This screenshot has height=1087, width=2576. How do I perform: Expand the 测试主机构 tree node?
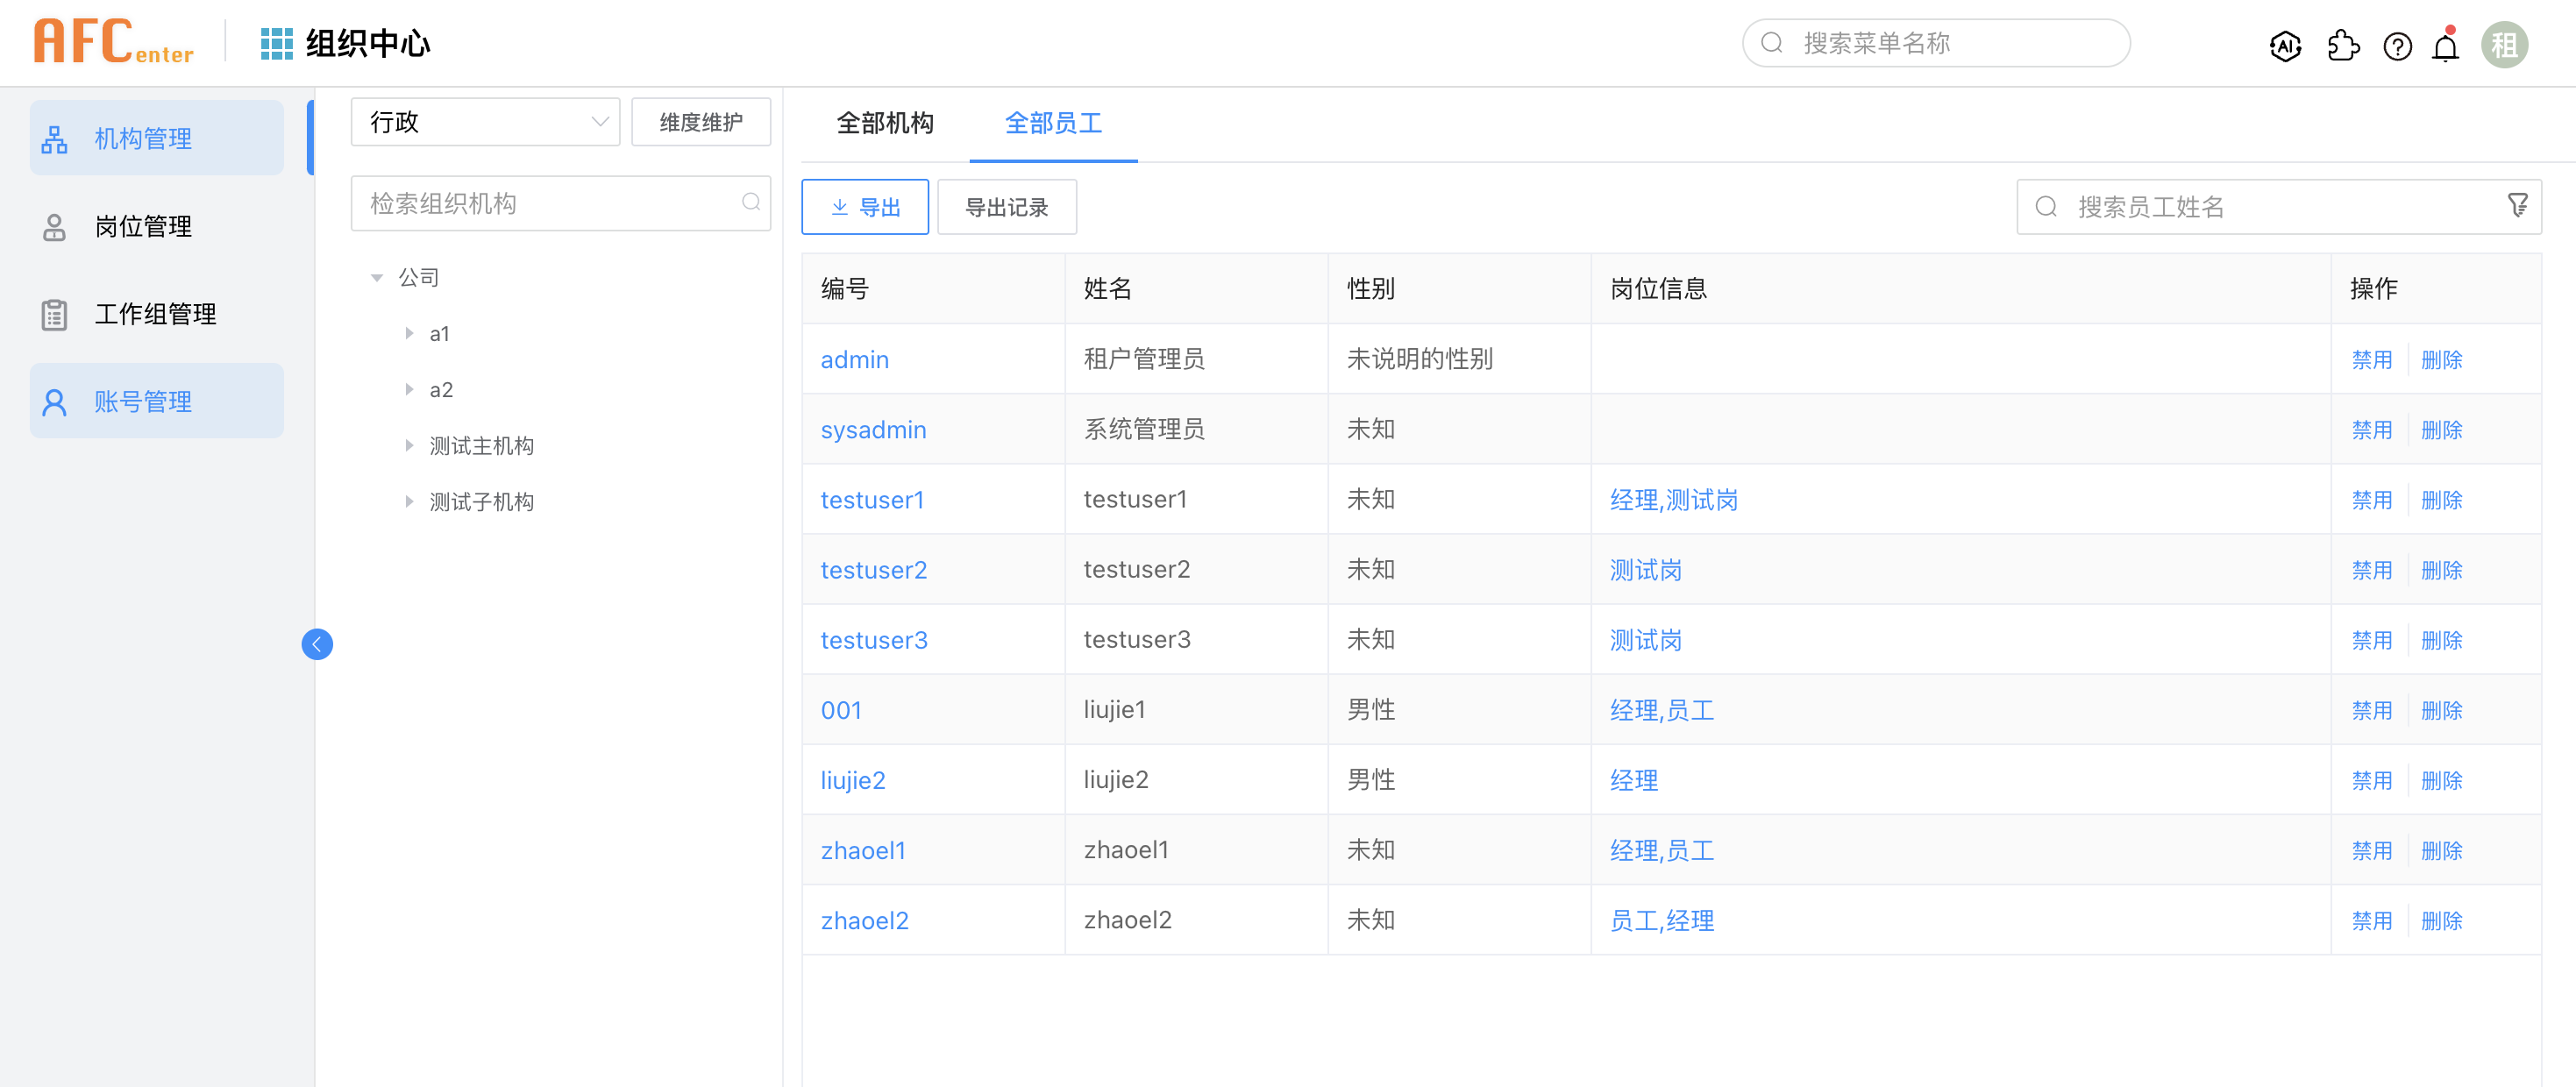(x=409, y=445)
